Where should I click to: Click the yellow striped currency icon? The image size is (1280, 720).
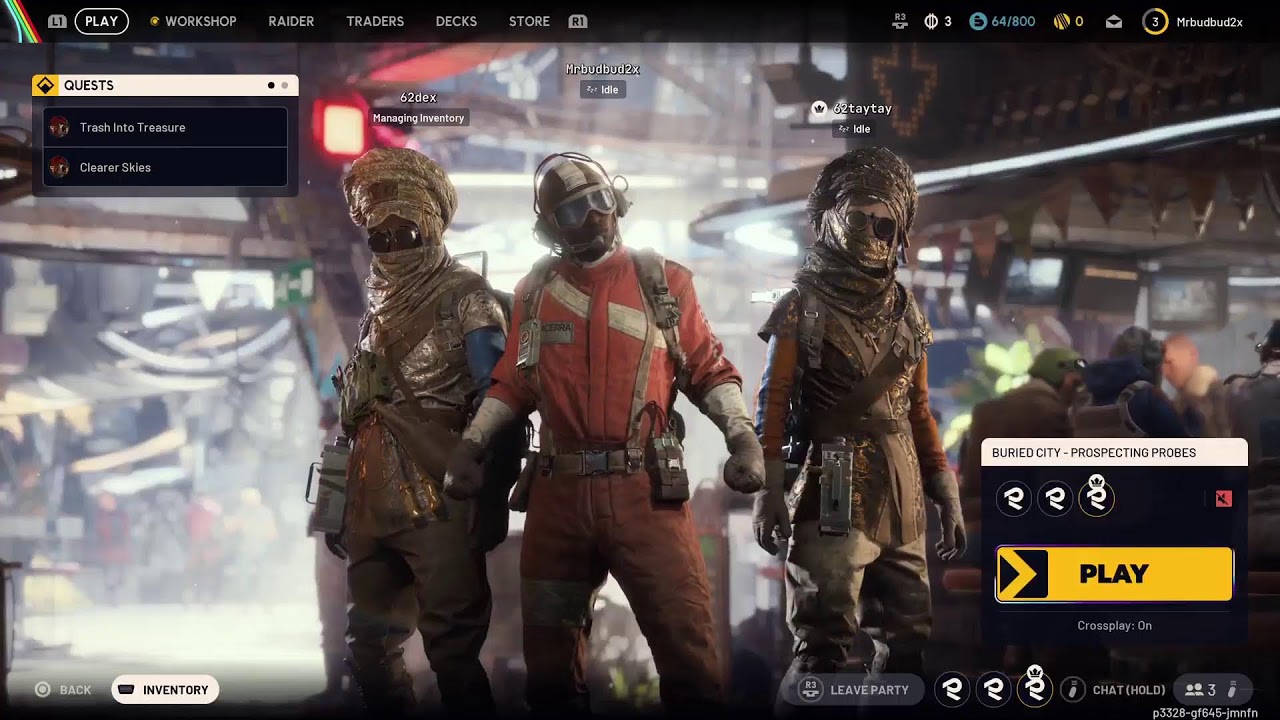point(1061,21)
